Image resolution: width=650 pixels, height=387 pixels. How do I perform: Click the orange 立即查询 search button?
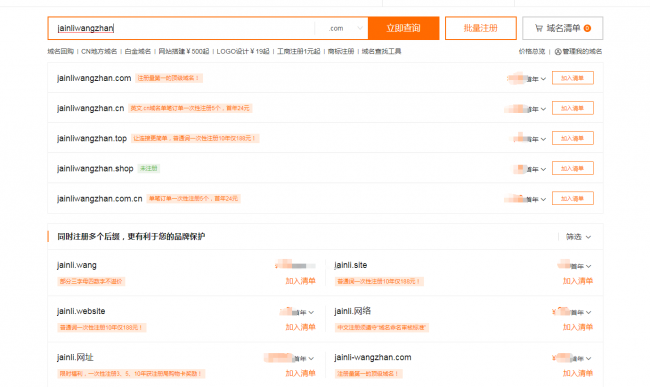click(403, 28)
